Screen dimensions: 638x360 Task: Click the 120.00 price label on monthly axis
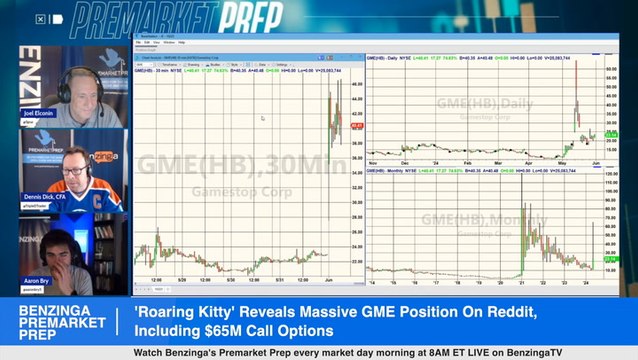pyautogui.click(x=612, y=174)
